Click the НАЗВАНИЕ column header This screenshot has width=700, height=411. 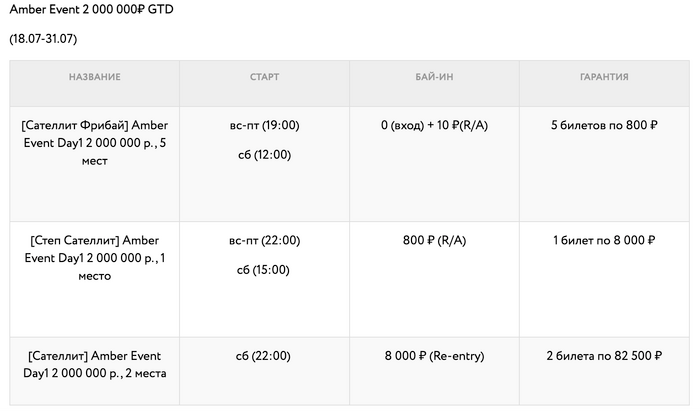pos(95,77)
